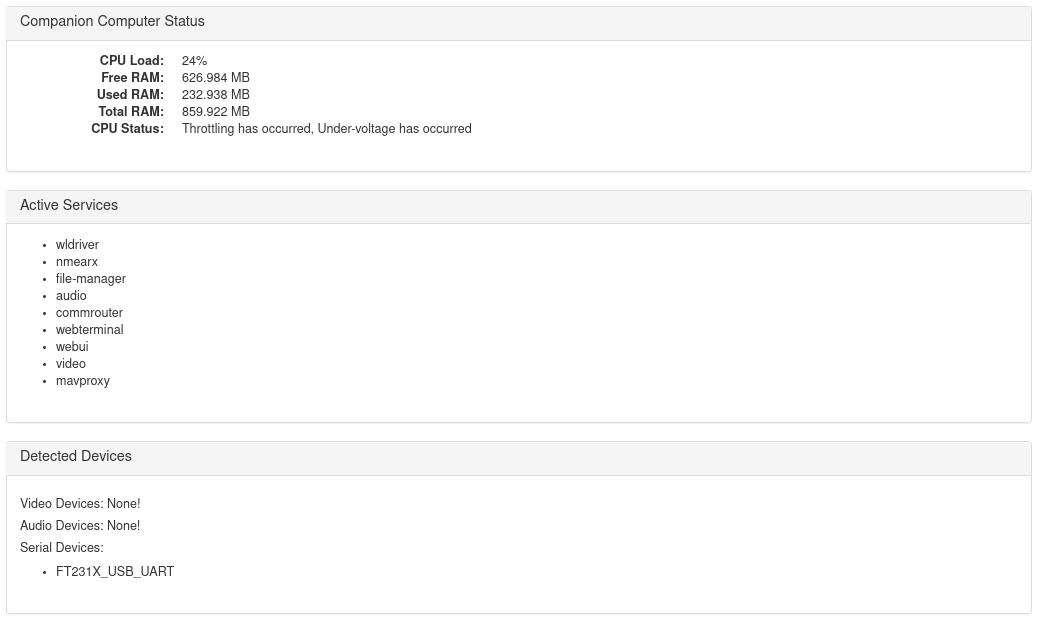Click the Video Devices: None! line
Viewport: 1044px width, 623px height.
80,504
